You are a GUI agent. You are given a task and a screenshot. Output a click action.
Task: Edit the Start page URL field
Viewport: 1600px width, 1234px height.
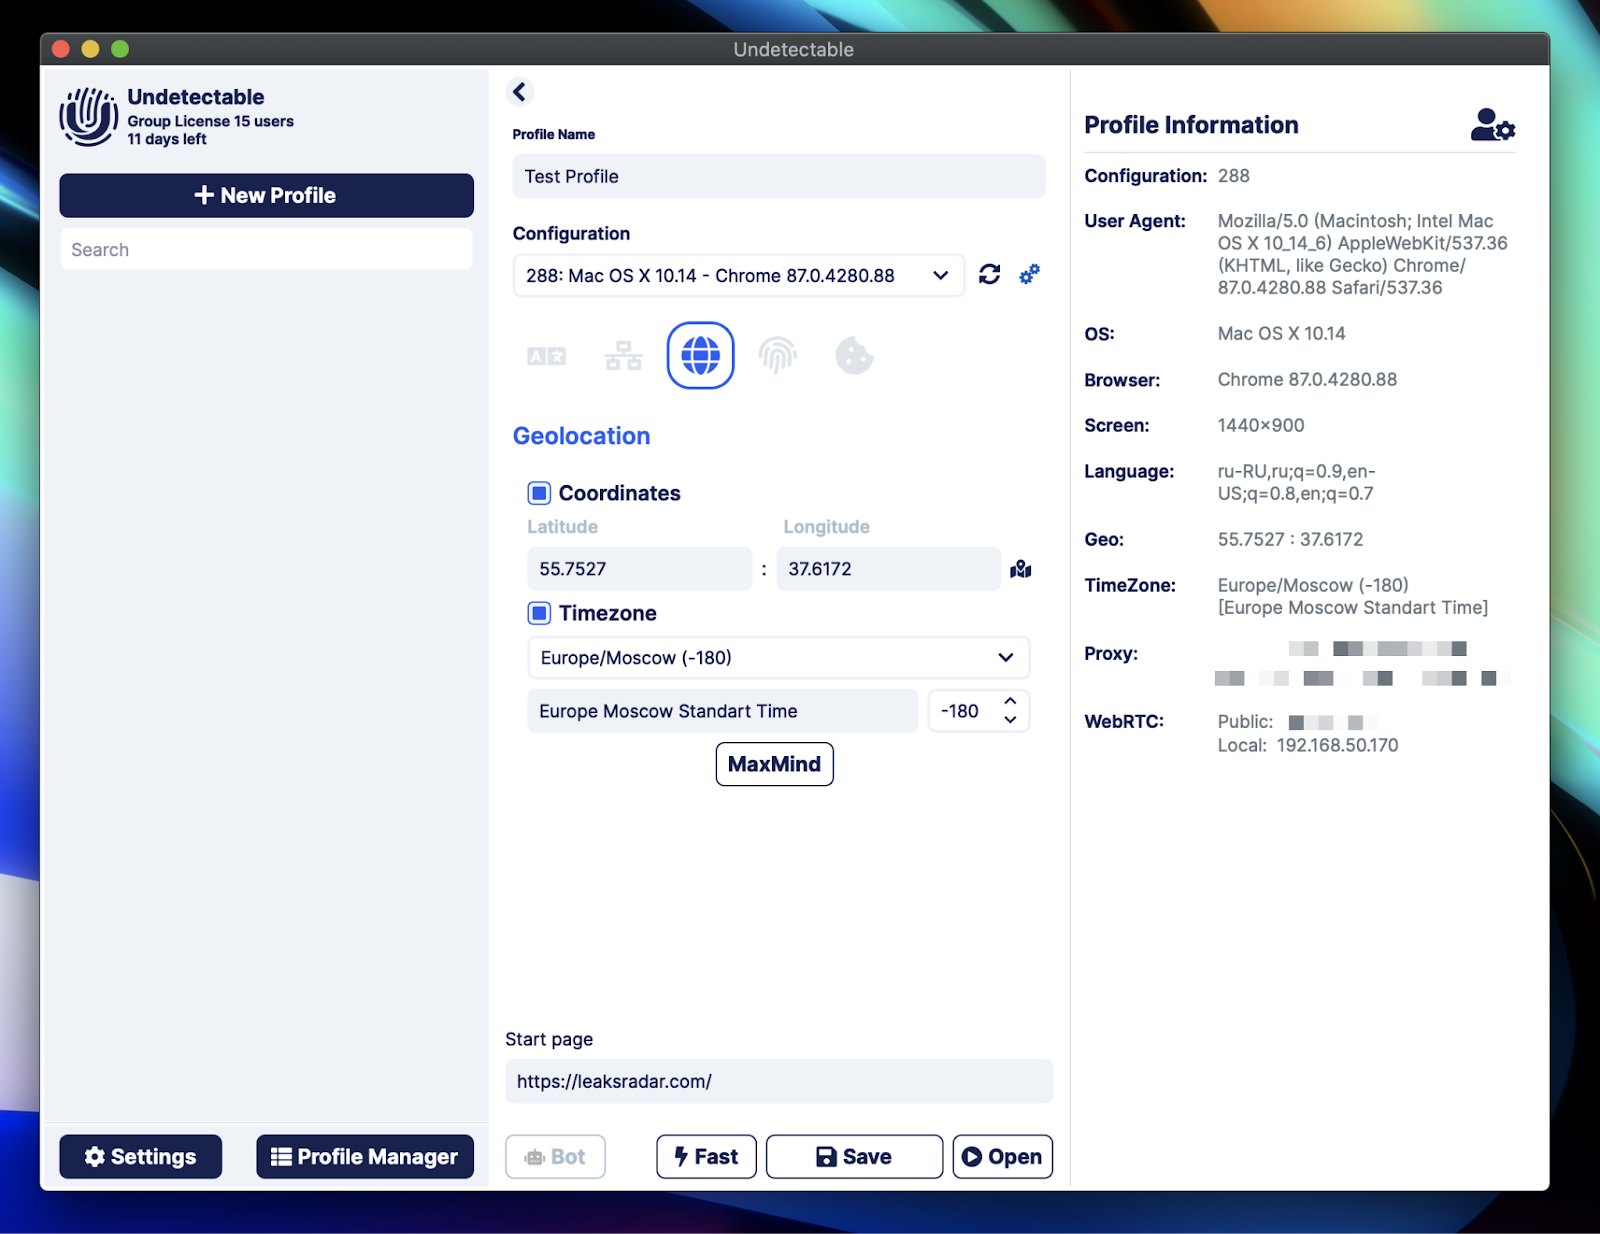point(779,1081)
